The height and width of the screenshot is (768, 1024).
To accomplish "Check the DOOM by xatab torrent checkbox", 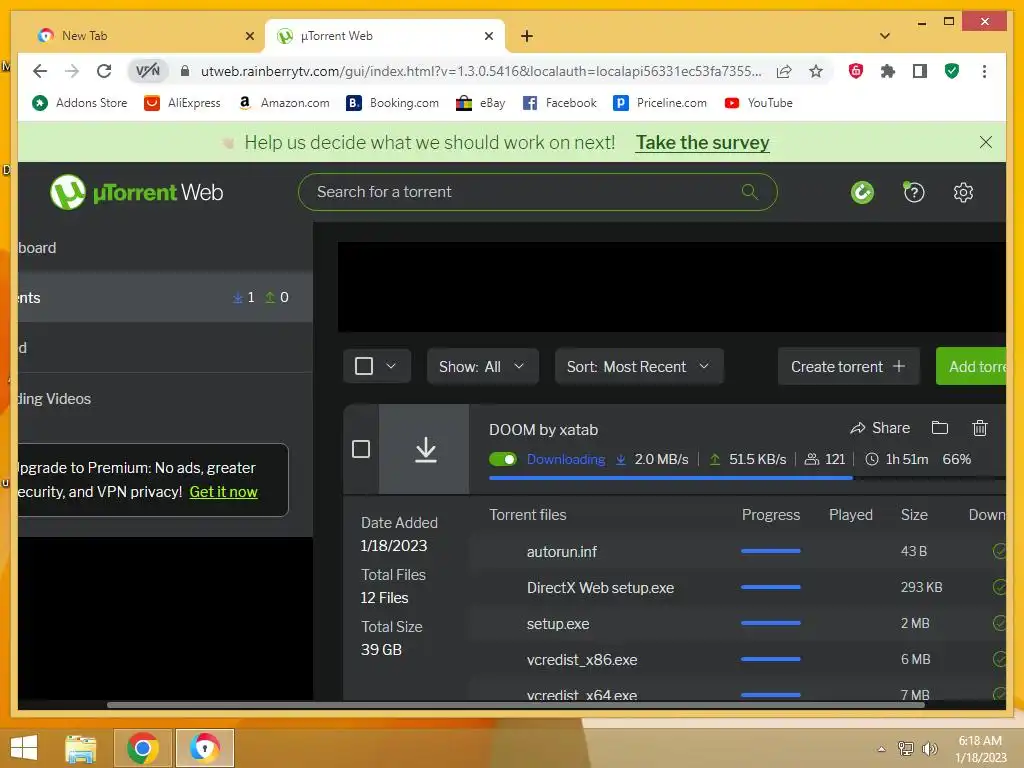I will (360, 449).
